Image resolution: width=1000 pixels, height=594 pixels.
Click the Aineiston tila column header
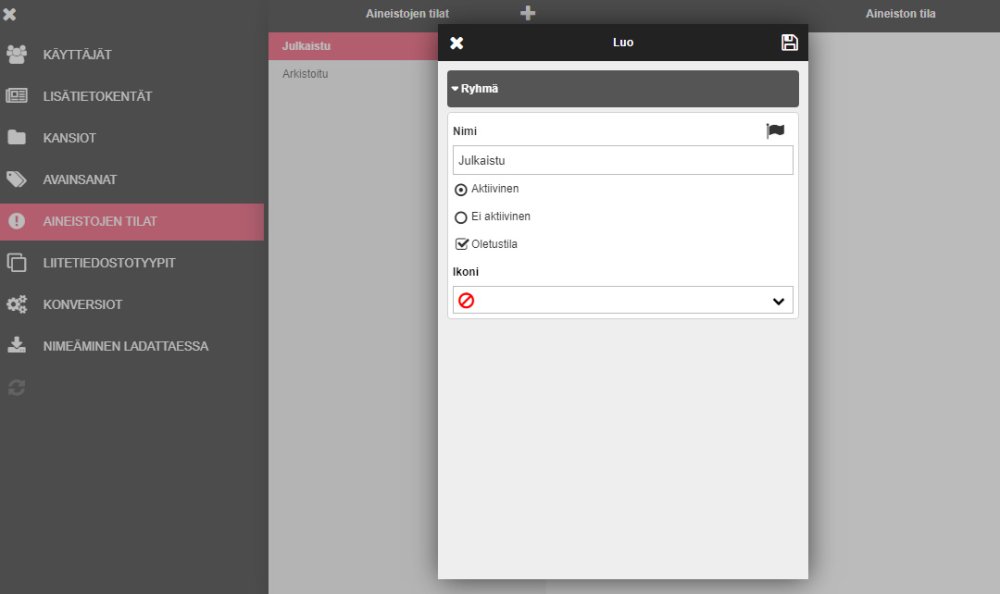pyautogui.click(x=900, y=13)
